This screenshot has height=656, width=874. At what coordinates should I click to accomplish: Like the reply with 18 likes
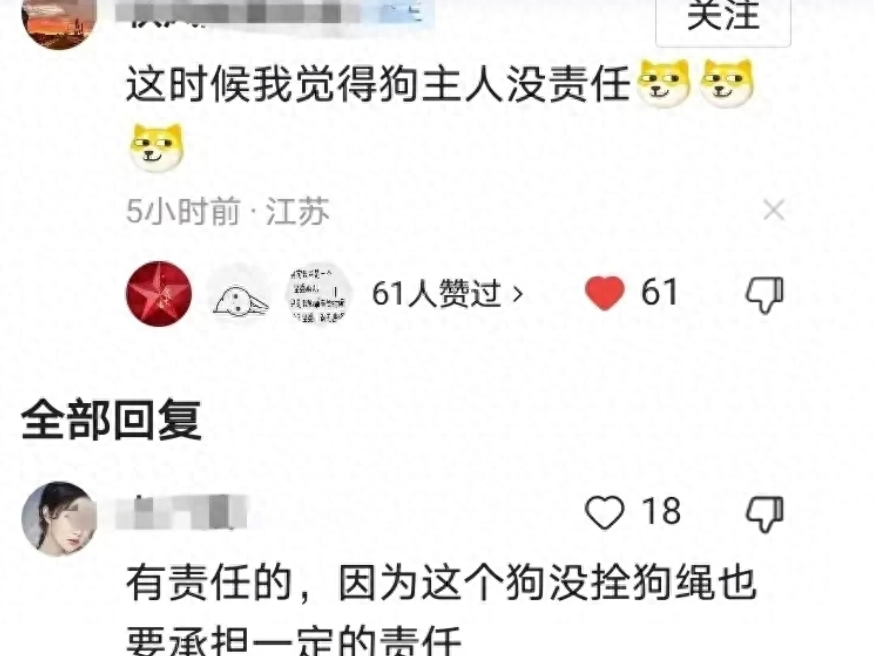(x=605, y=512)
